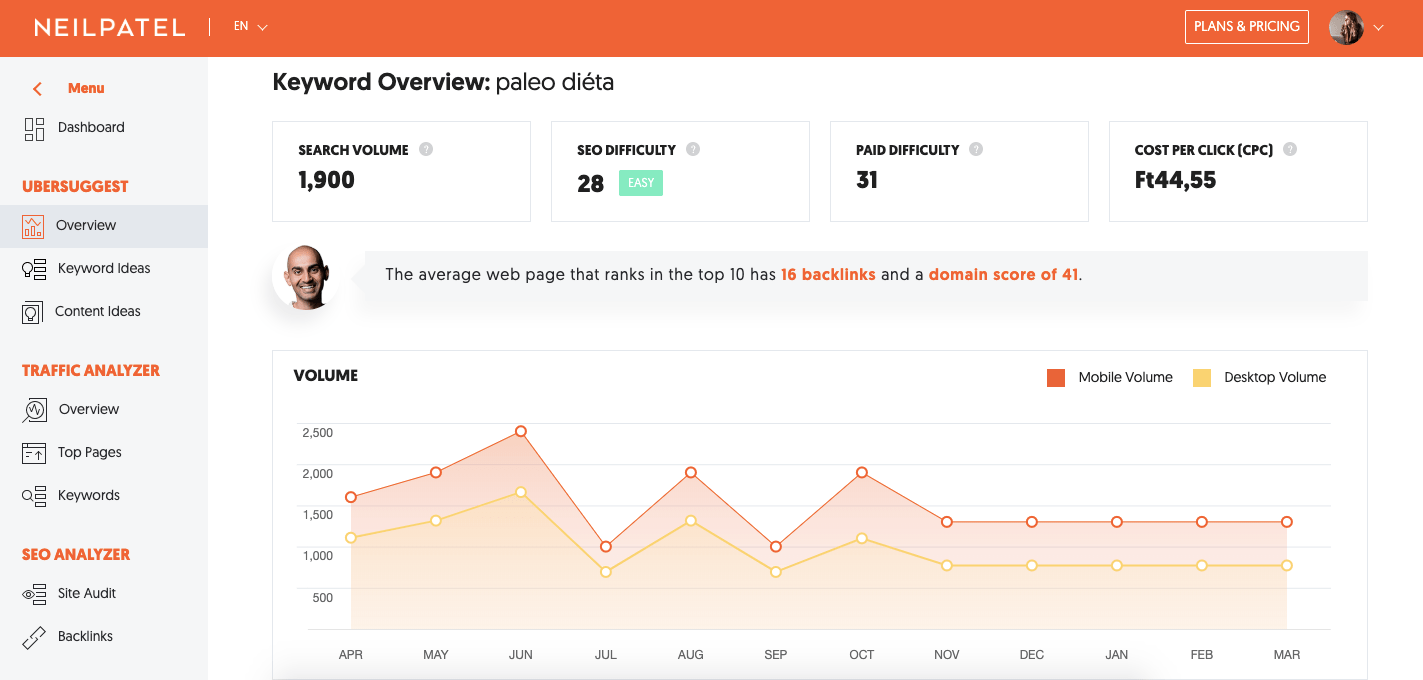Click the '16 backlinks' link

tap(828, 275)
